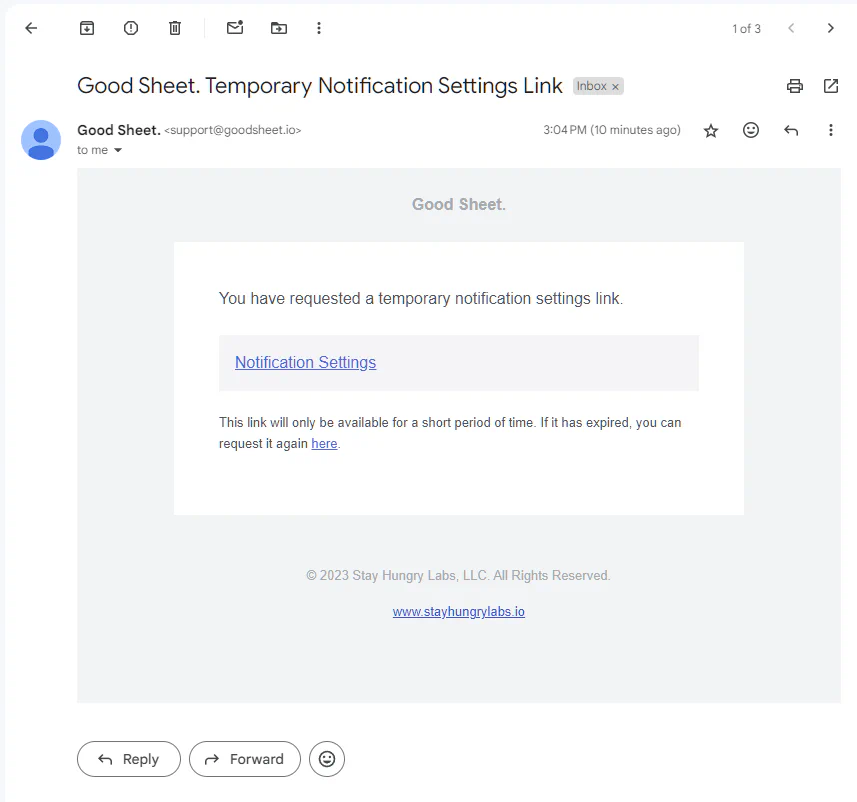Visit the www.stayhungrylabs.io link
857x802 pixels.
[x=459, y=611]
